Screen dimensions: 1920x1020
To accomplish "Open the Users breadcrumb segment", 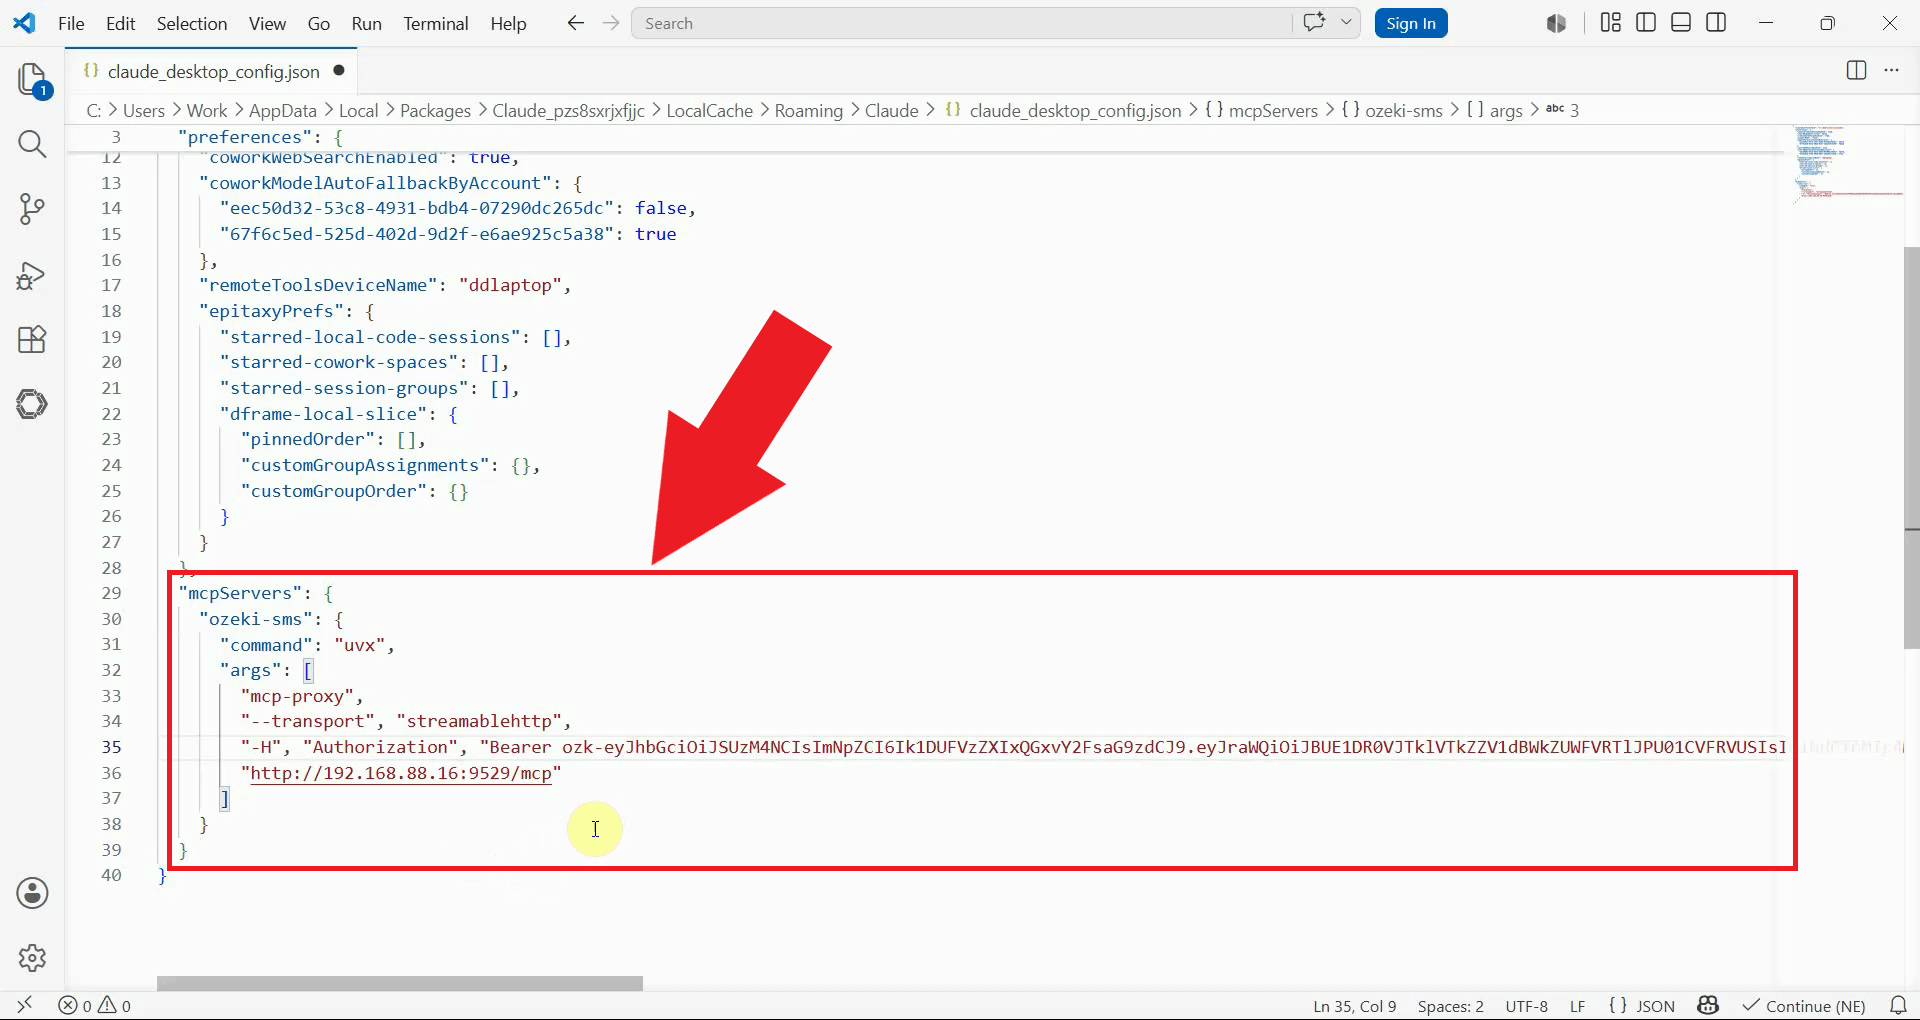I will coord(144,110).
